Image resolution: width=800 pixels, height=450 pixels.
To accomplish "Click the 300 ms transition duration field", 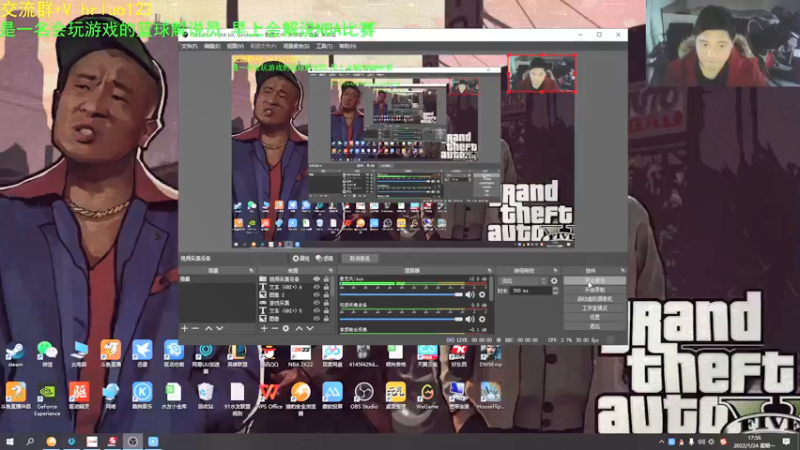I will [x=531, y=290].
